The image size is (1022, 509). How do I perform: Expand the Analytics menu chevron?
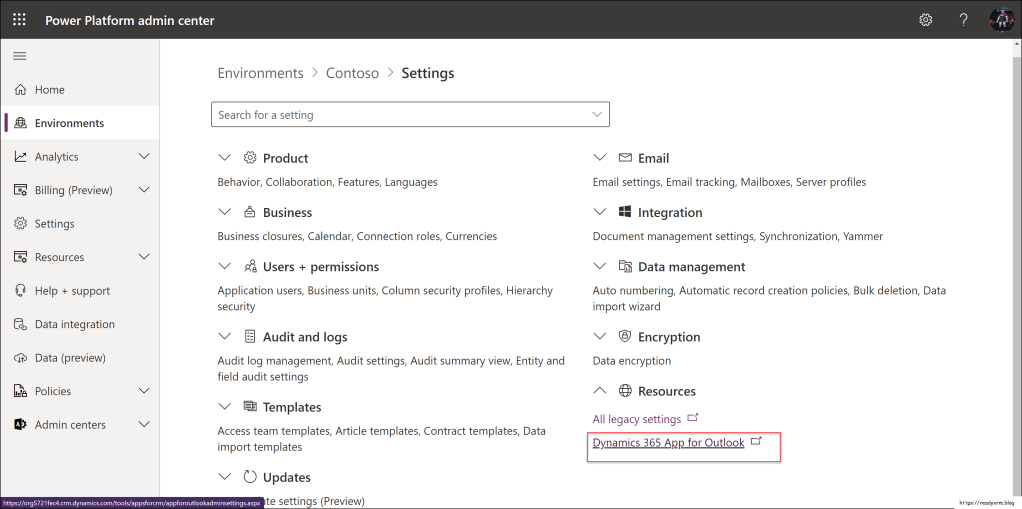point(144,157)
